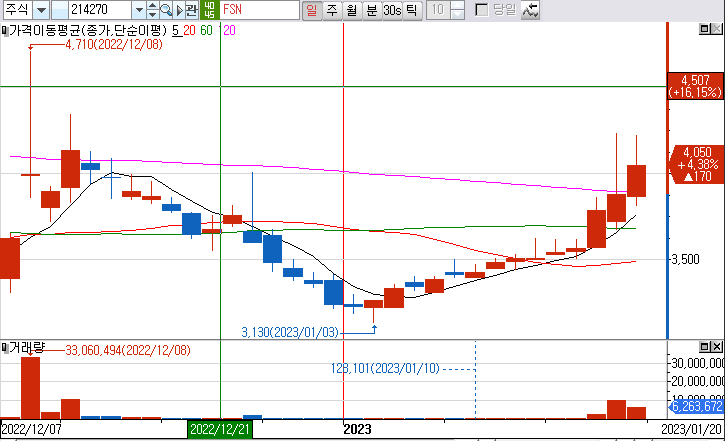The width and height of the screenshot is (725, 441).
Task: Click the period count field showing 10
Action: tap(438, 10)
